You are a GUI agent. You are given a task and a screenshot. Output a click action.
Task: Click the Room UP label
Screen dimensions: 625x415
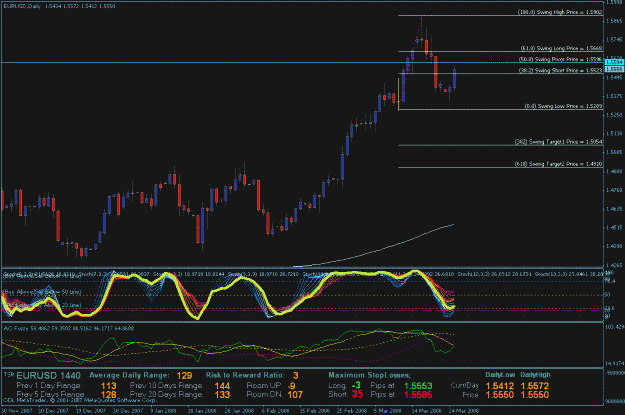264,386
